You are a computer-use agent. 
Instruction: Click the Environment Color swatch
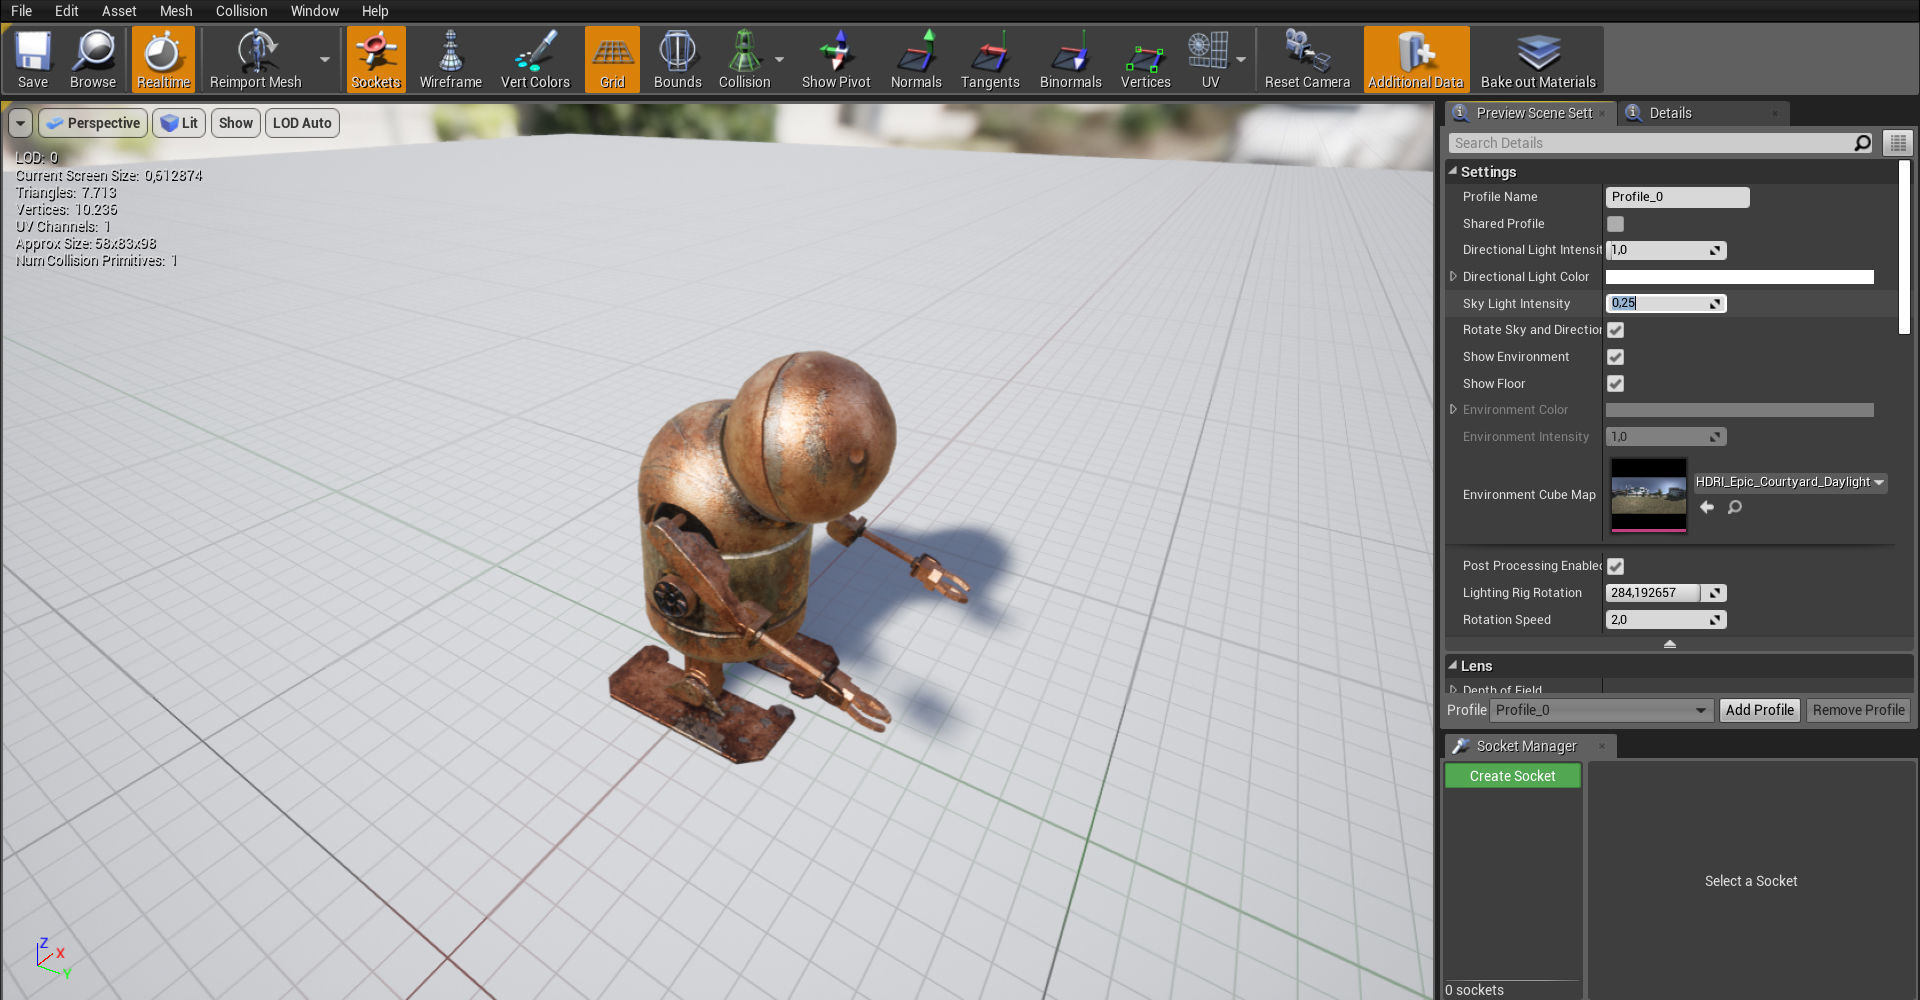[x=1739, y=410]
